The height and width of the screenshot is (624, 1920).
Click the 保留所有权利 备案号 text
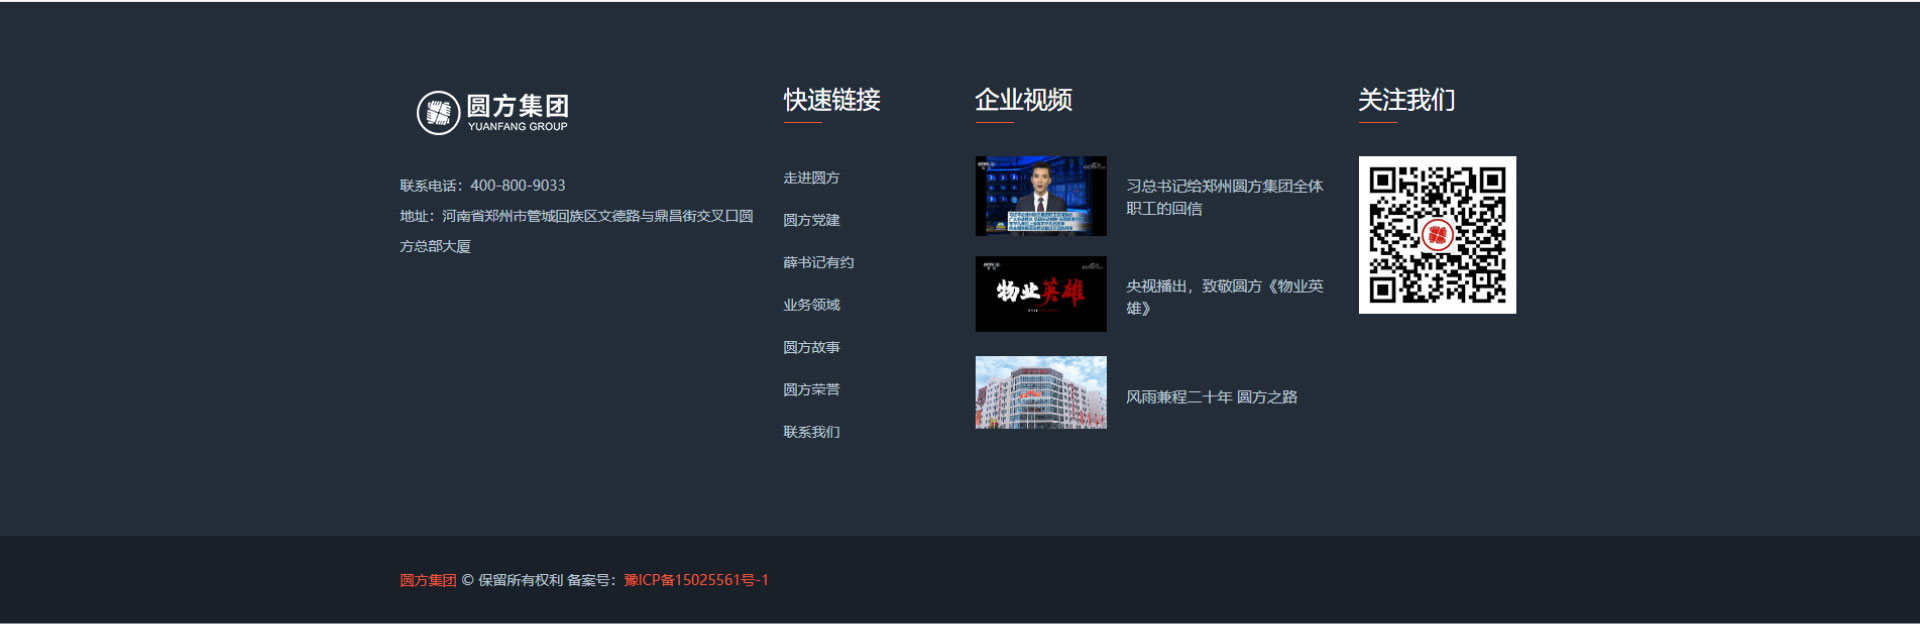pos(547,580)
